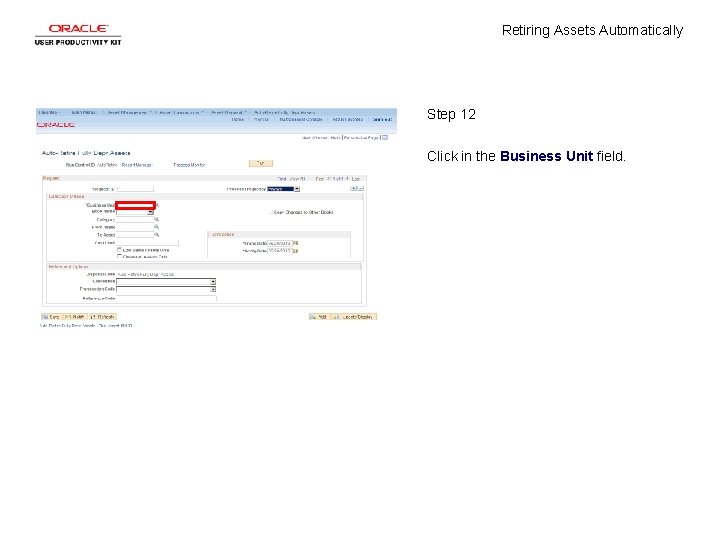The height and width of the screenshot is (540, 720).
Task: Jump to First request row
Action: pos(320,179)
